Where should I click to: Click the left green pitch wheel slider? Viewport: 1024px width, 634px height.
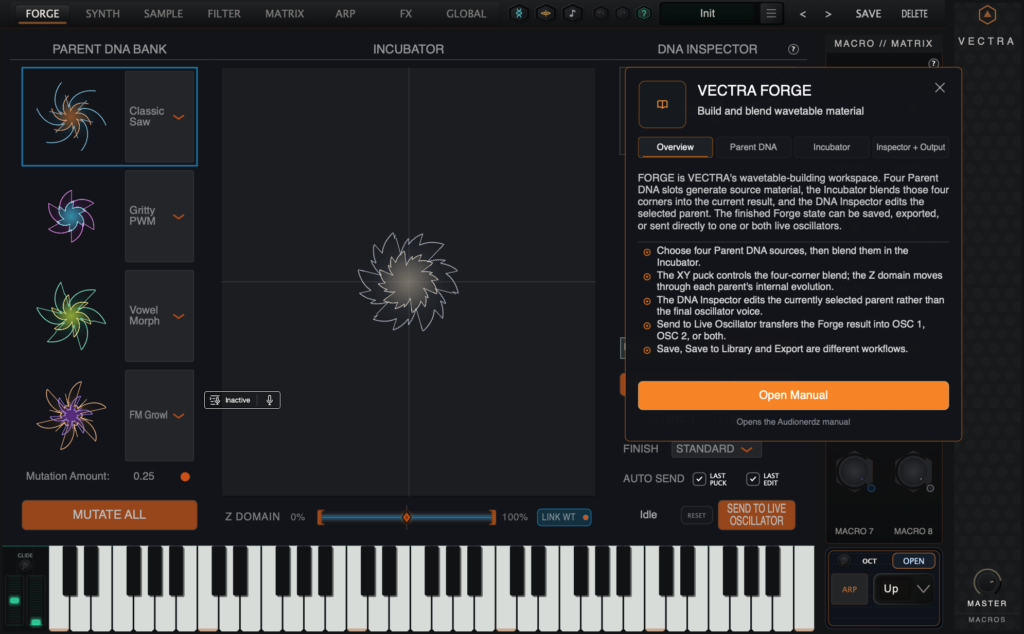pyautogui.click(x=14, y=601)
